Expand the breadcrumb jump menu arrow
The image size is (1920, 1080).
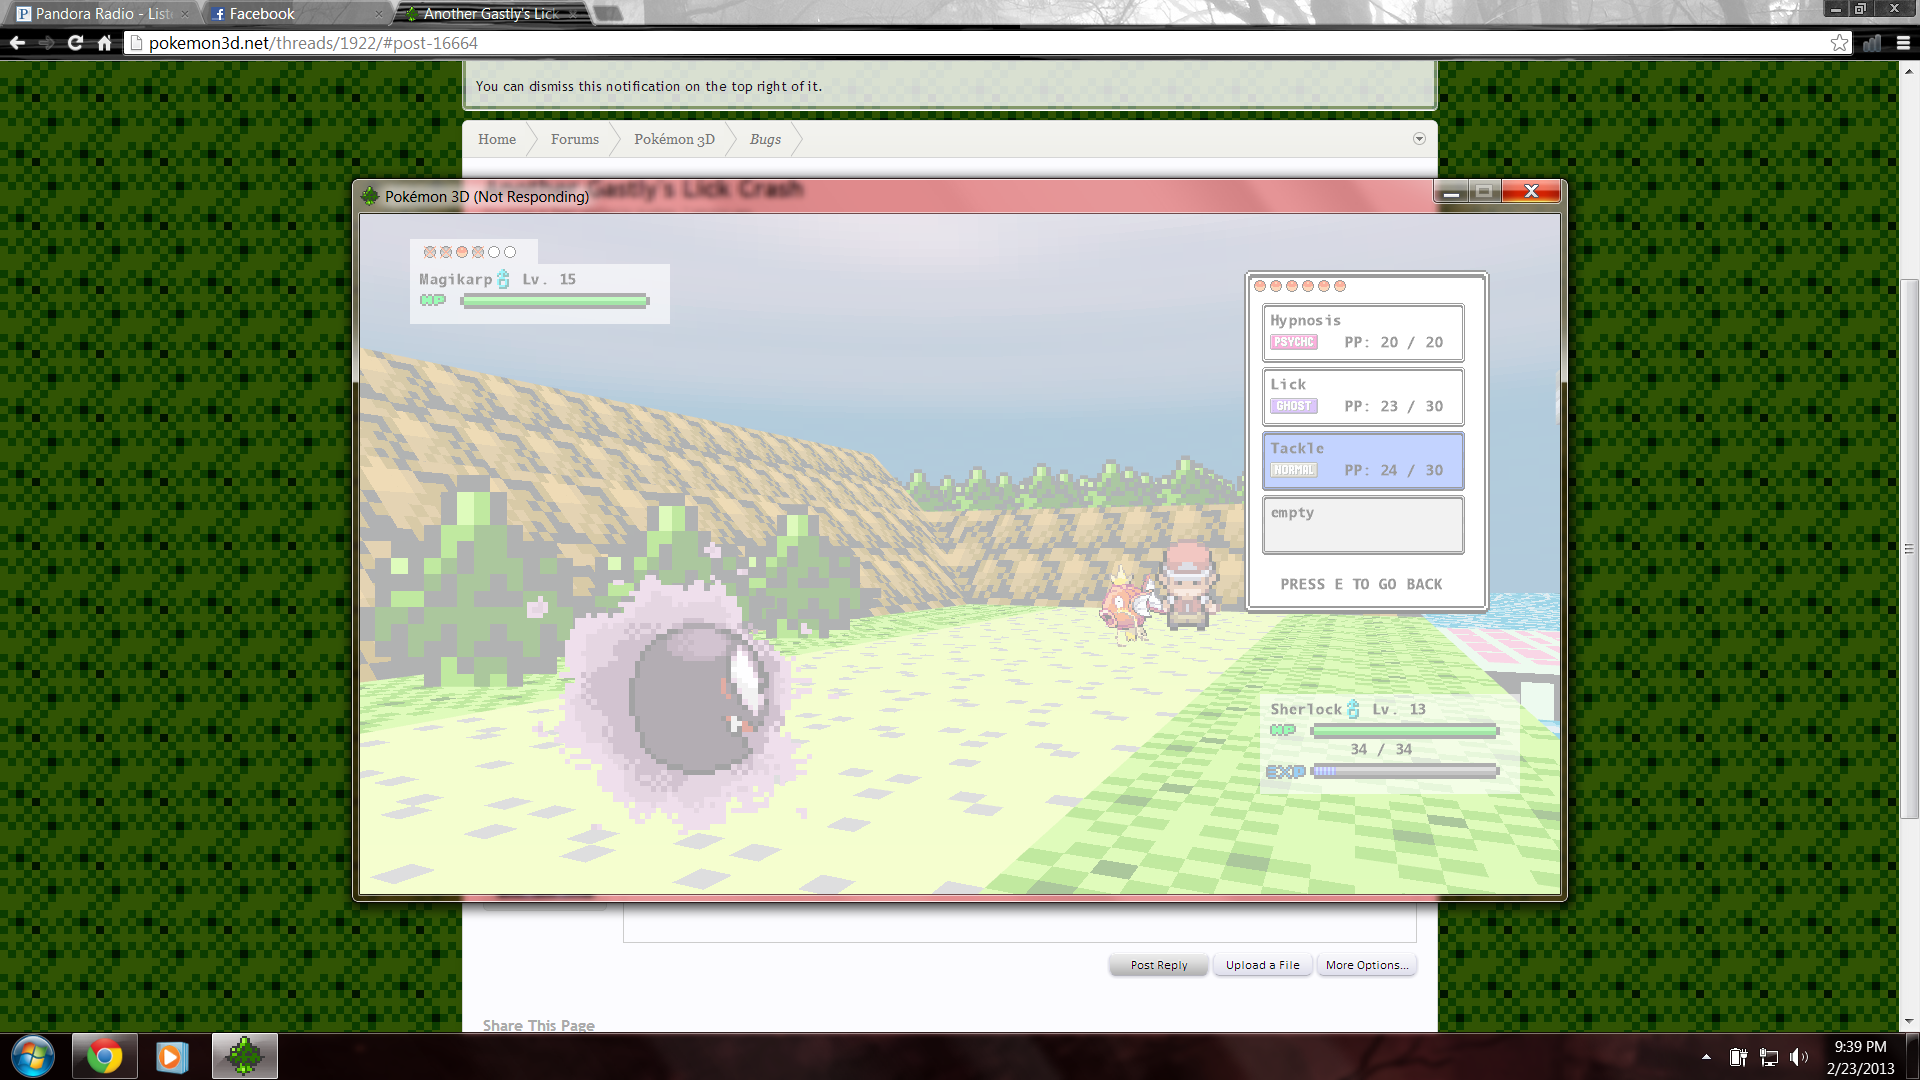[1419, 139]
